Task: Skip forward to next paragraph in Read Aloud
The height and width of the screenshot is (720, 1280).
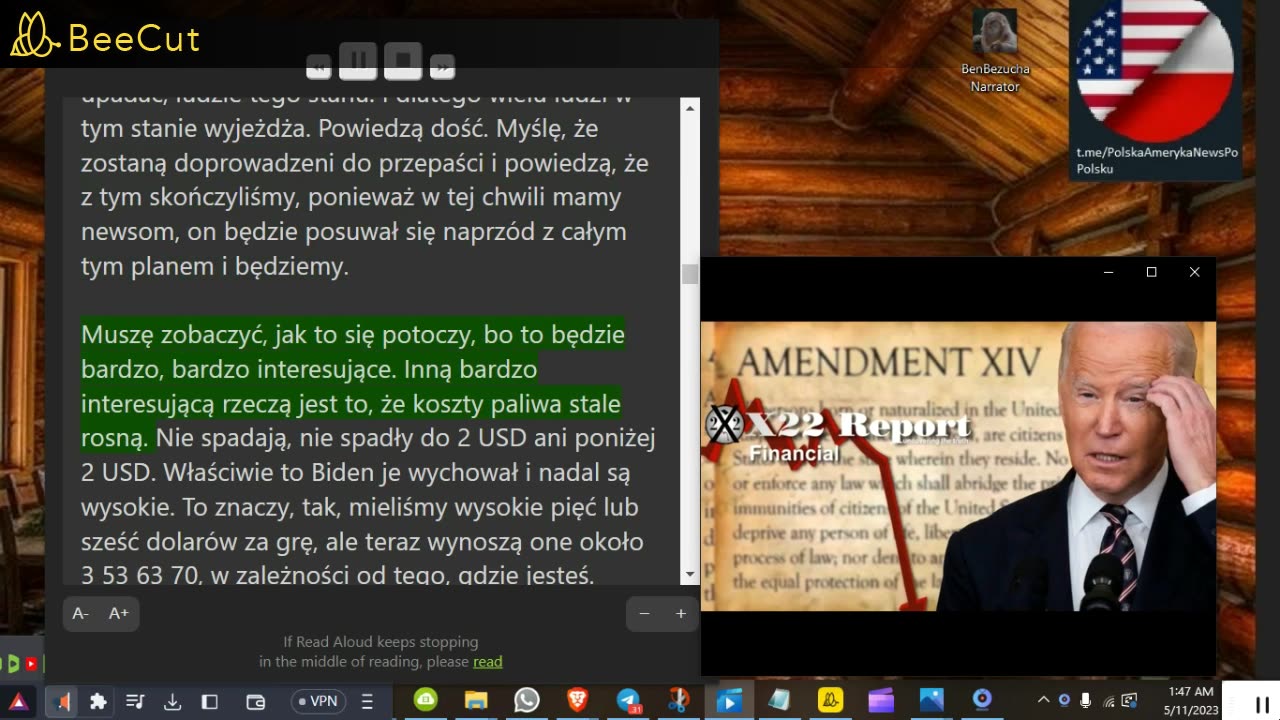Action: pos(442,67)
